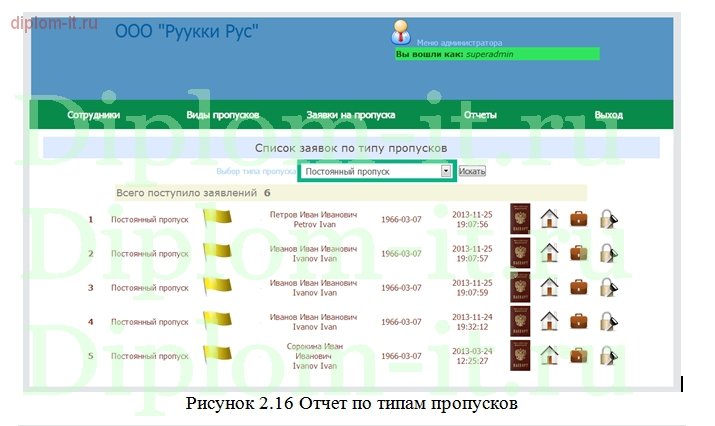Open the Отчеты menu

(x=480, y=115)
